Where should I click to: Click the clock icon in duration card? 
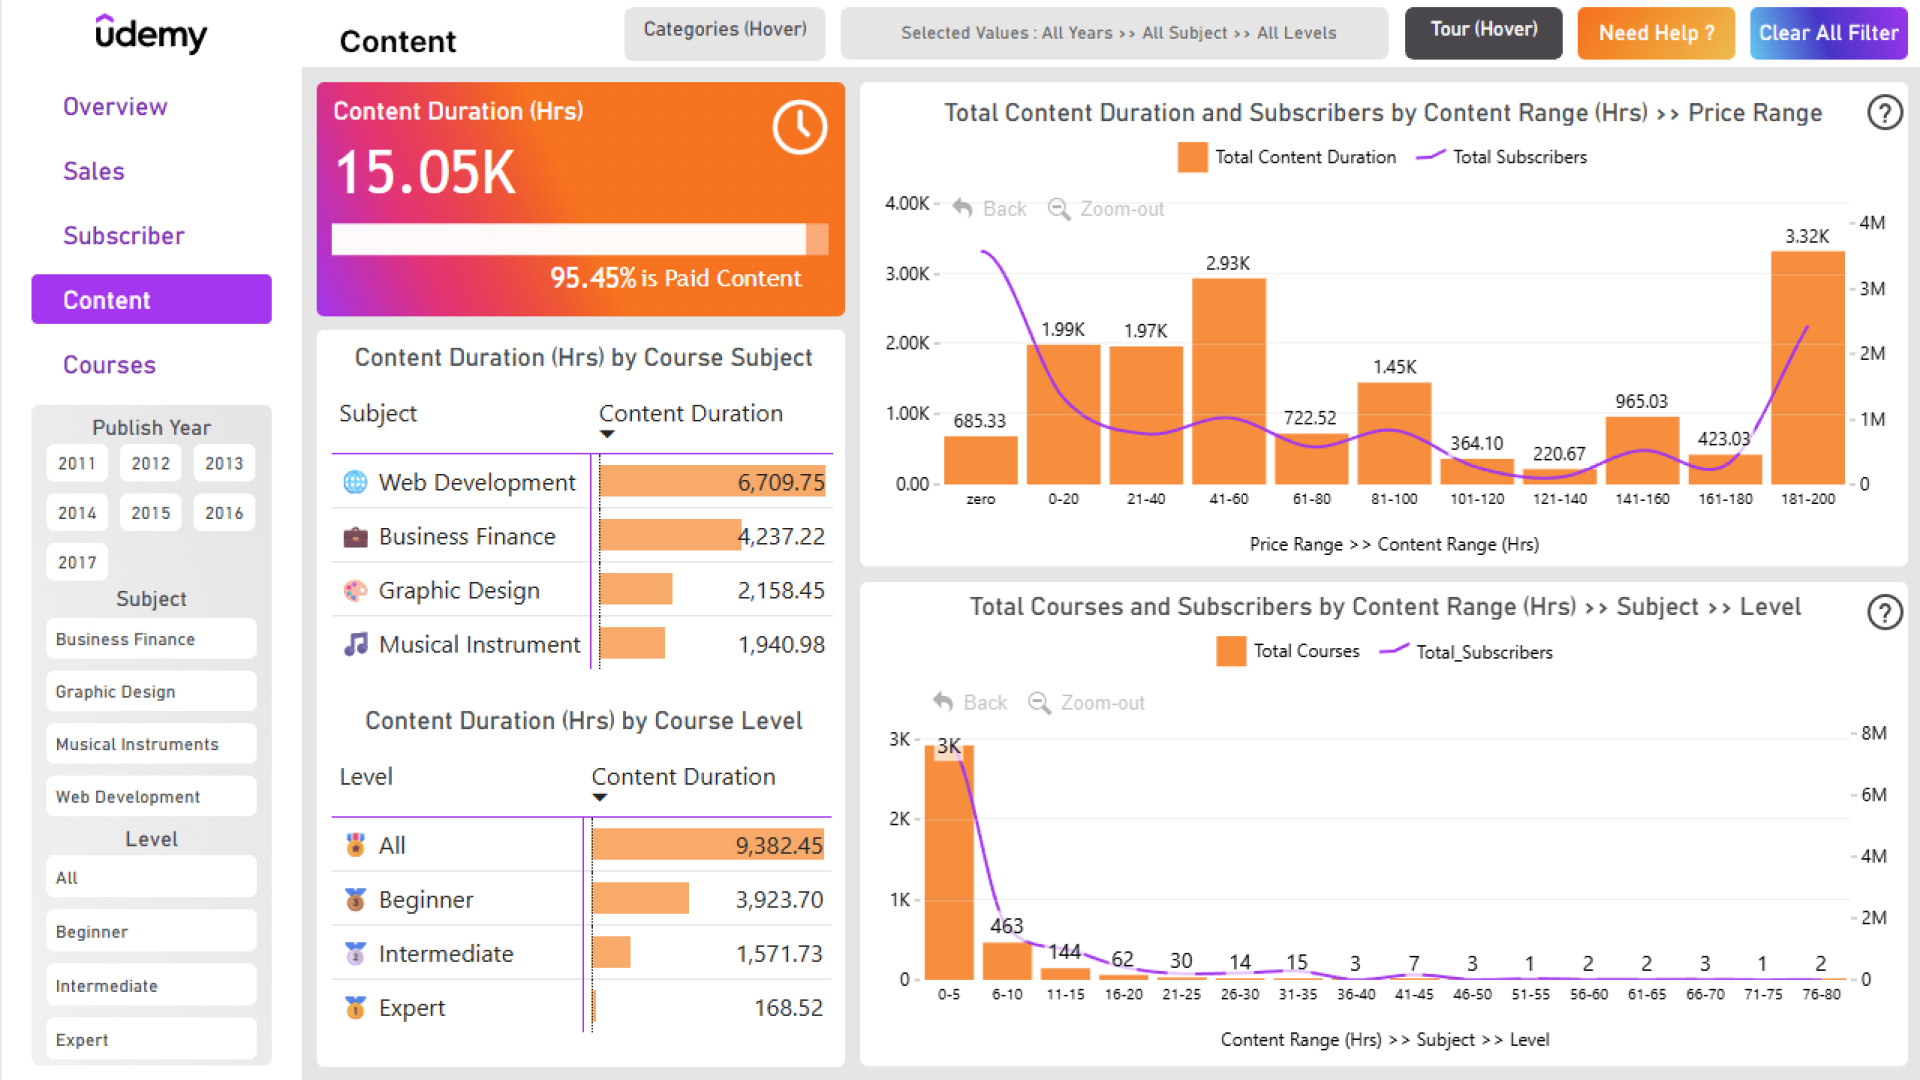pyautogui.click(x=799, y=127)
